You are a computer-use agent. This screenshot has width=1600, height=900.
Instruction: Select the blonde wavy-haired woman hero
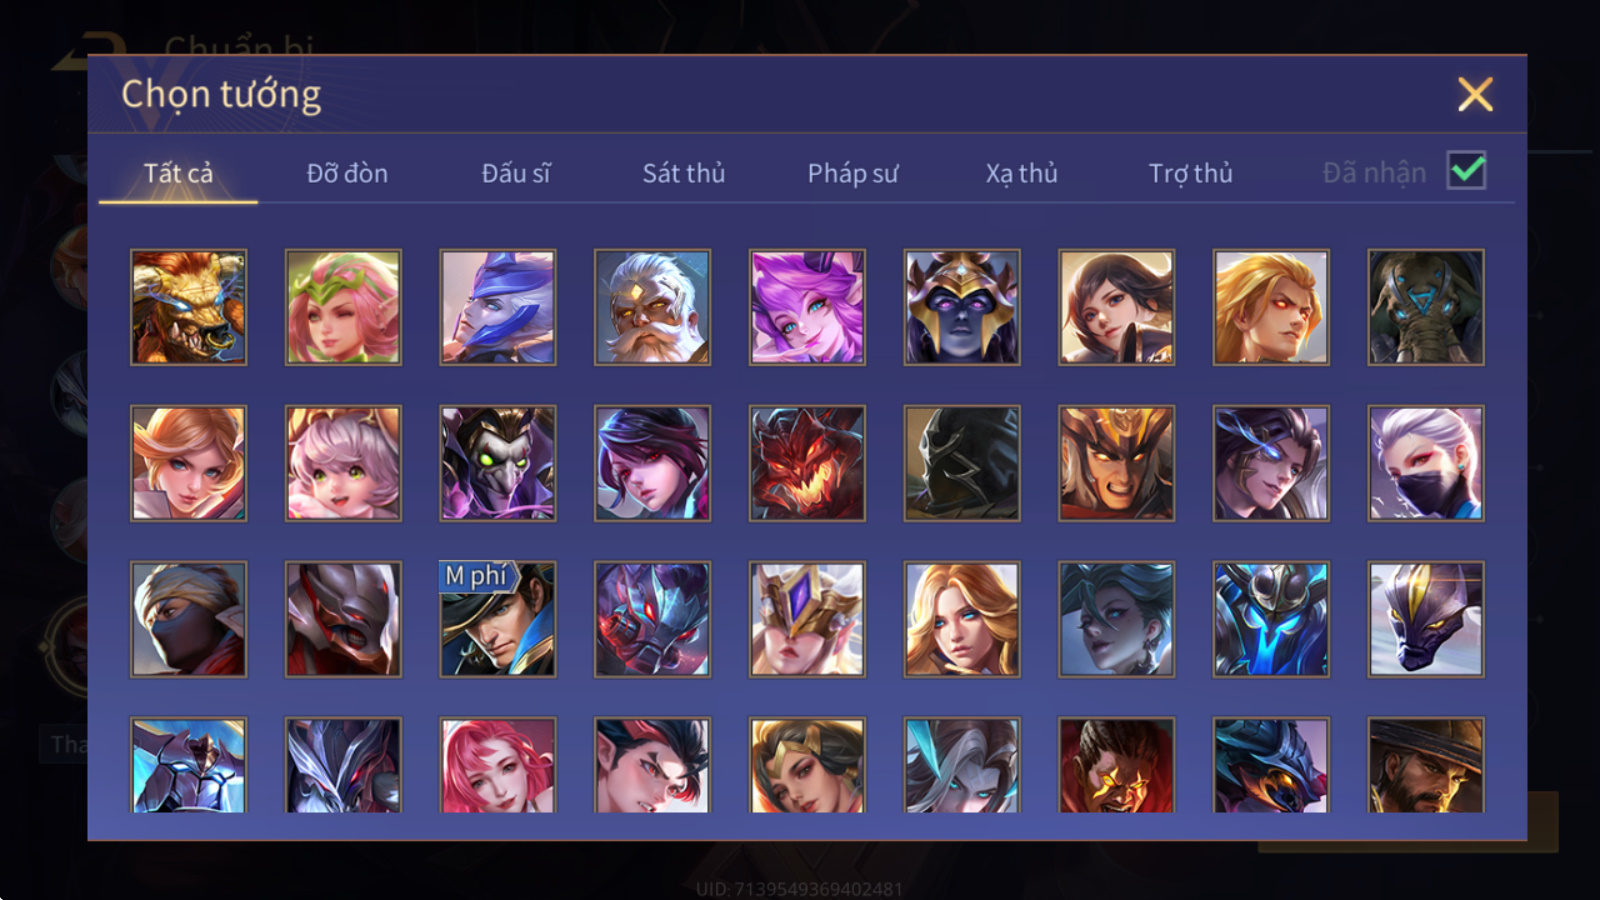(962, 619)
